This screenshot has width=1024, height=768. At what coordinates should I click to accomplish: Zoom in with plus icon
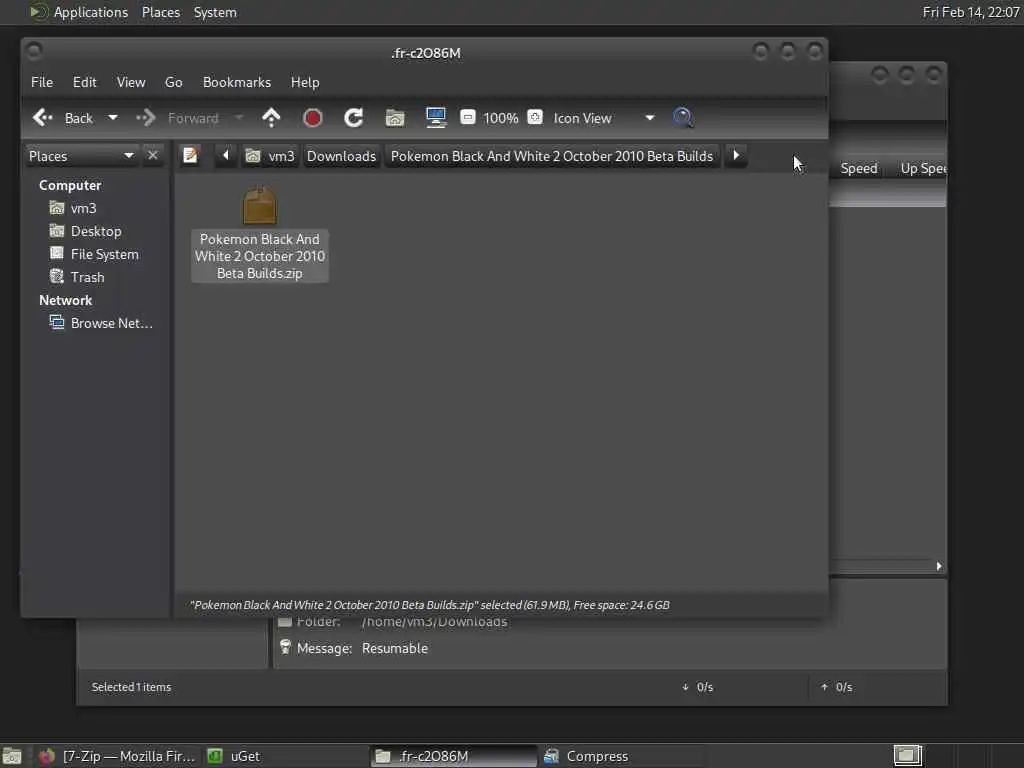(535, 118)
